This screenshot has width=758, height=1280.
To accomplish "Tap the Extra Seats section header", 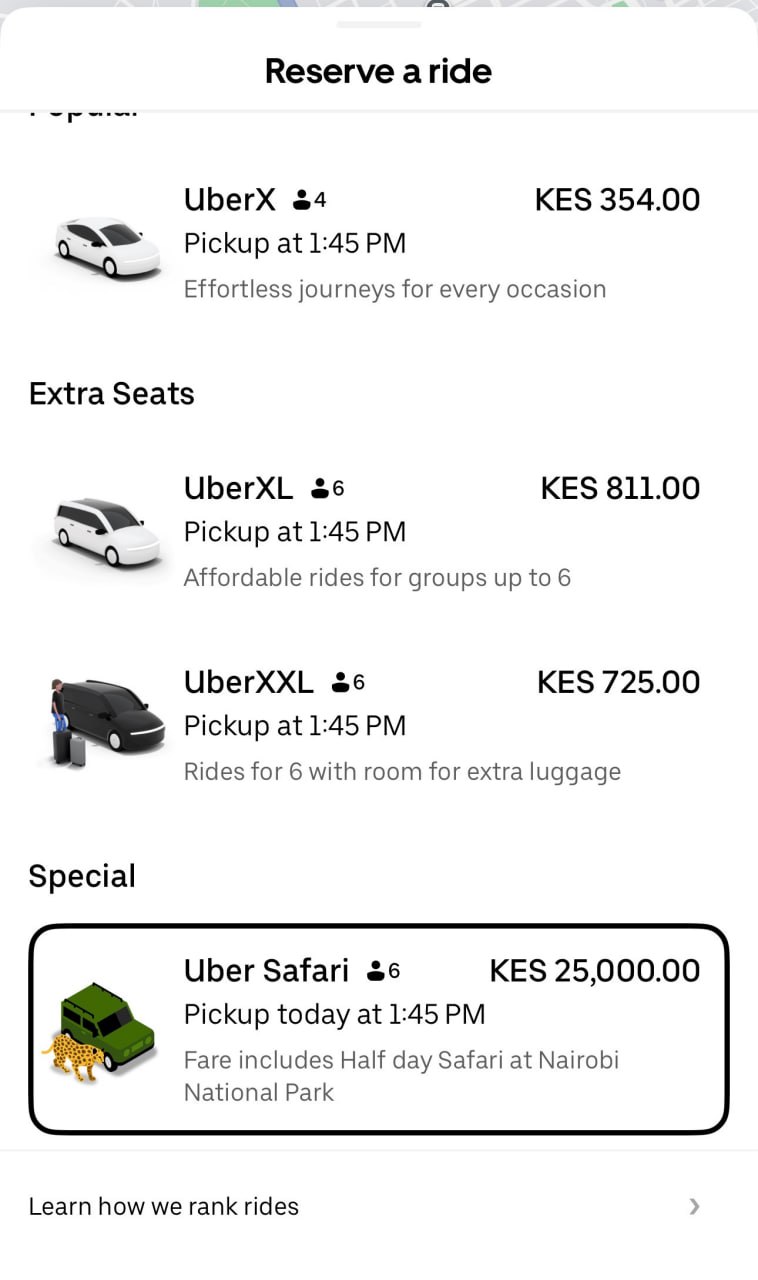I will click(112, 394).
